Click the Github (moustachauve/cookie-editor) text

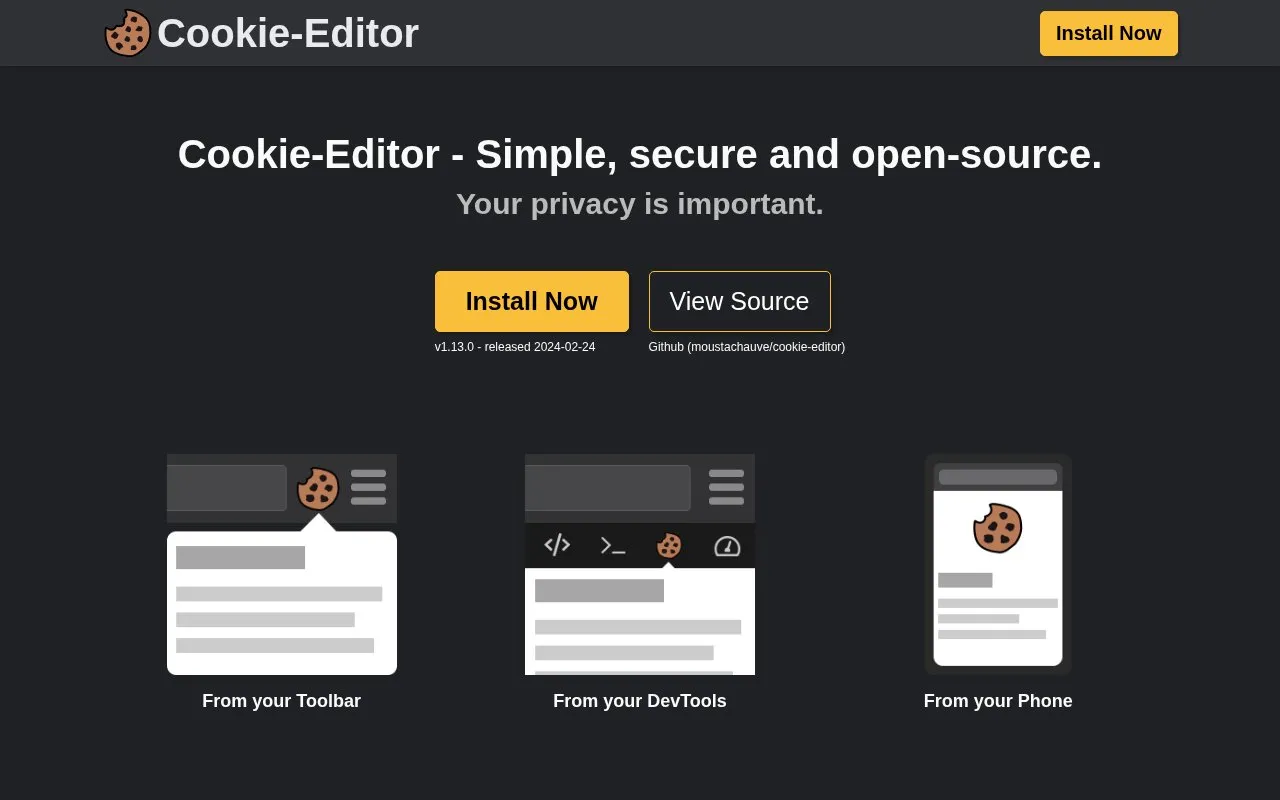pos(747,347)
